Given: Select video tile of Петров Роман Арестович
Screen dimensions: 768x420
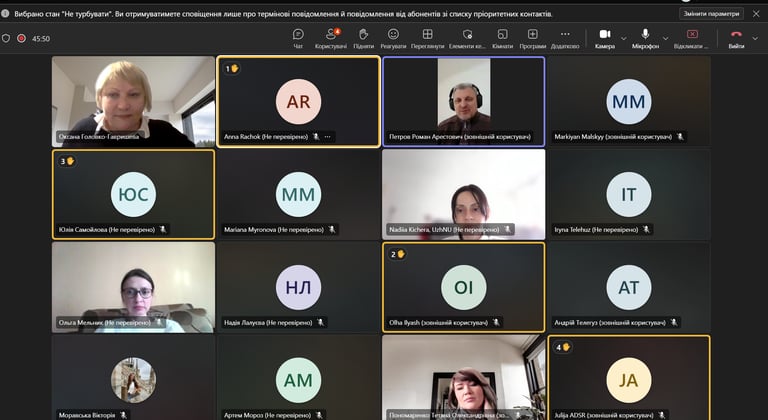Looking at the screenshot, I should pos(463,101).
